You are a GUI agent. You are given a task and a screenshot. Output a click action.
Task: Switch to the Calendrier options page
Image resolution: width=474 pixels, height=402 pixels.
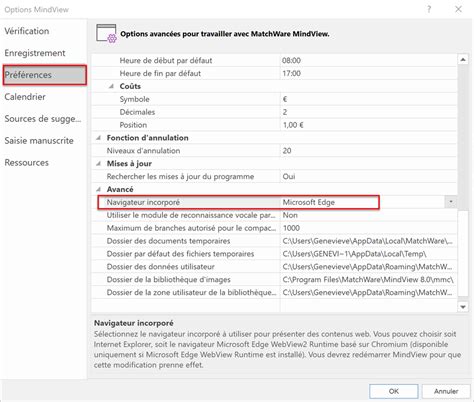point(25,97)
